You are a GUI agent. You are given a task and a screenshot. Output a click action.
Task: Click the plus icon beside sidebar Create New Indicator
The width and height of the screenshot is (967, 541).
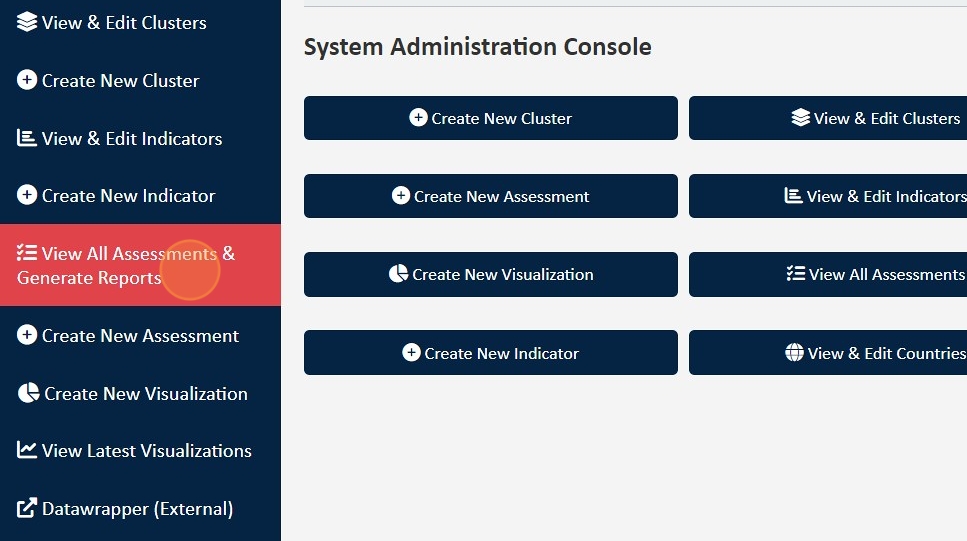coord(27,196)
